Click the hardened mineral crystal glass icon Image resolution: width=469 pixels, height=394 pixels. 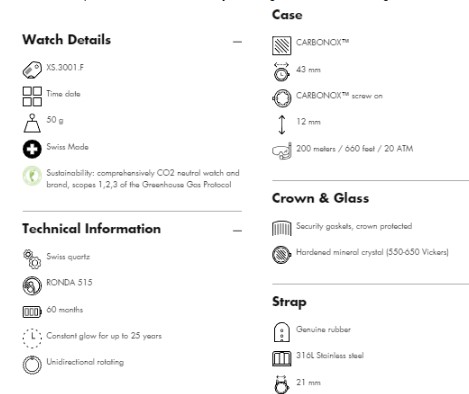pyautogui.click(x=282, y=255)
